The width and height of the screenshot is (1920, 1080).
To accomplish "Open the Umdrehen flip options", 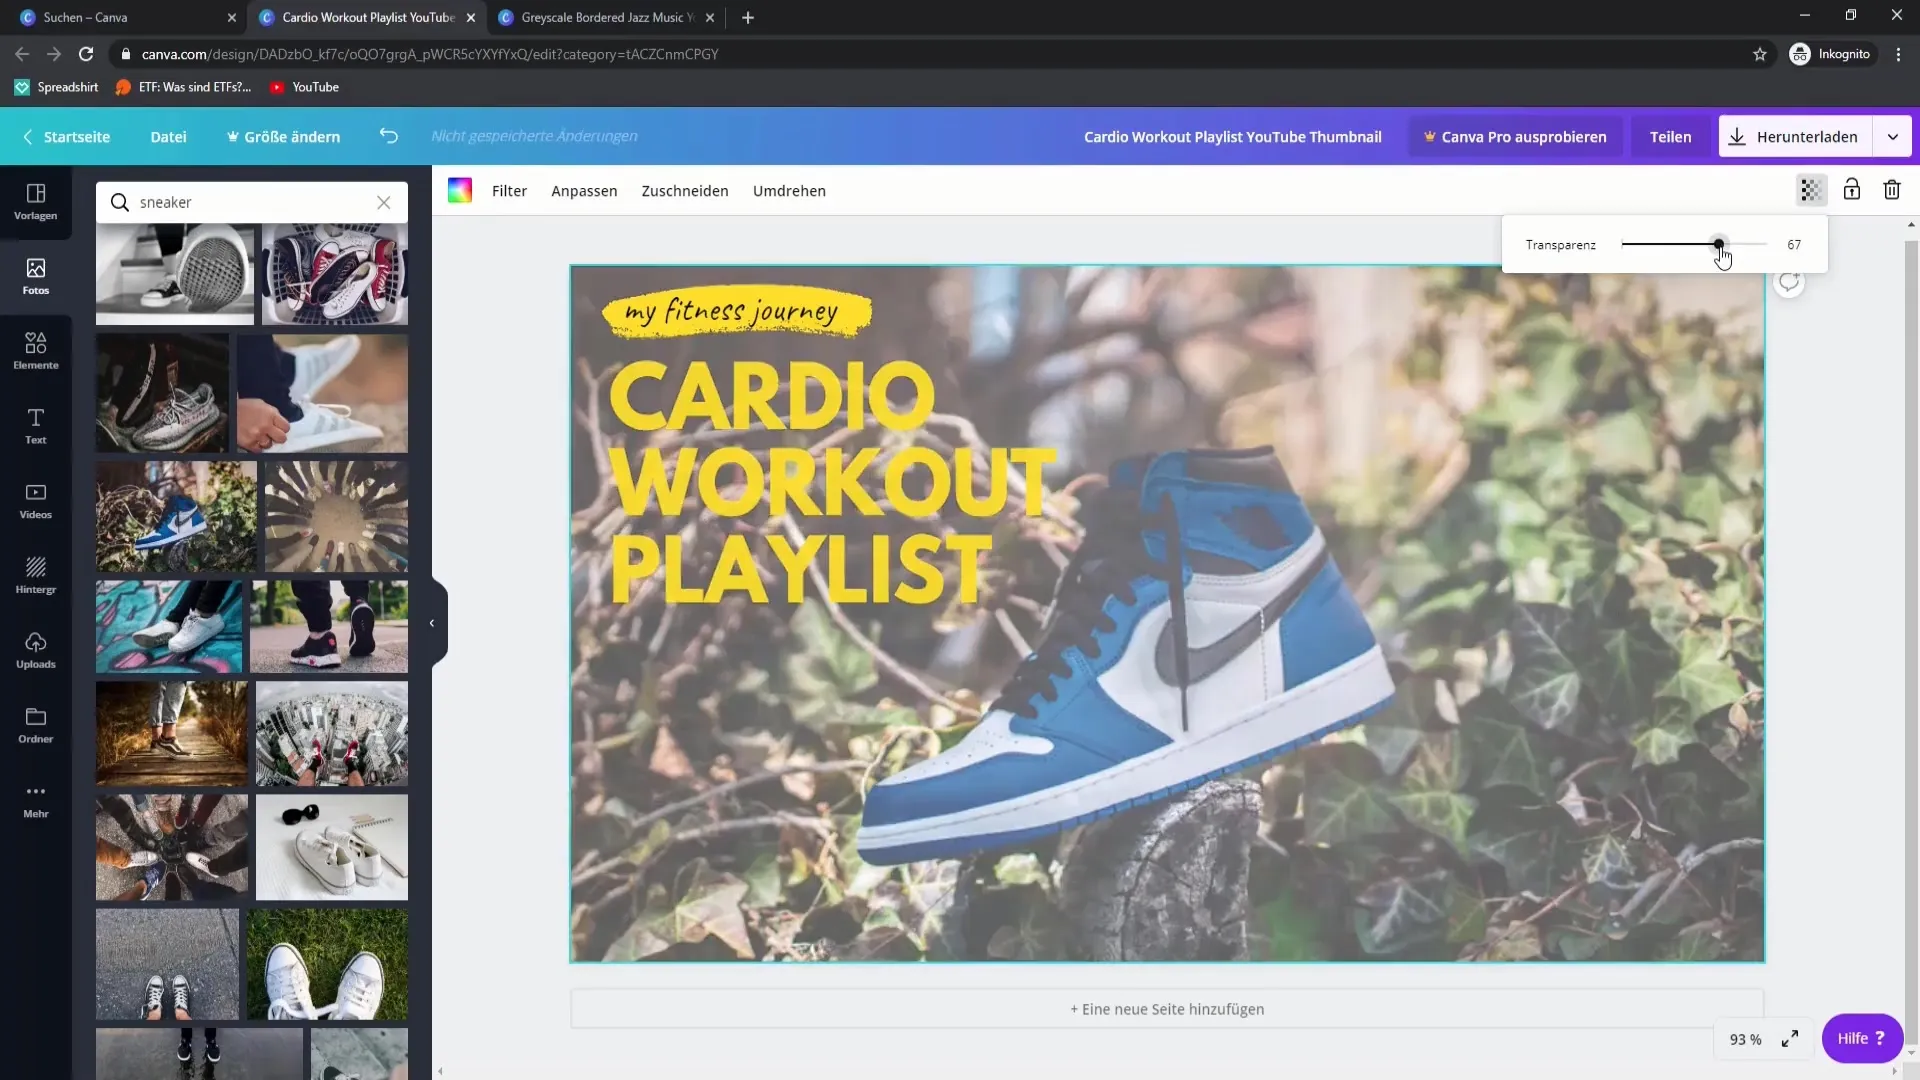I will pos(789,190).
